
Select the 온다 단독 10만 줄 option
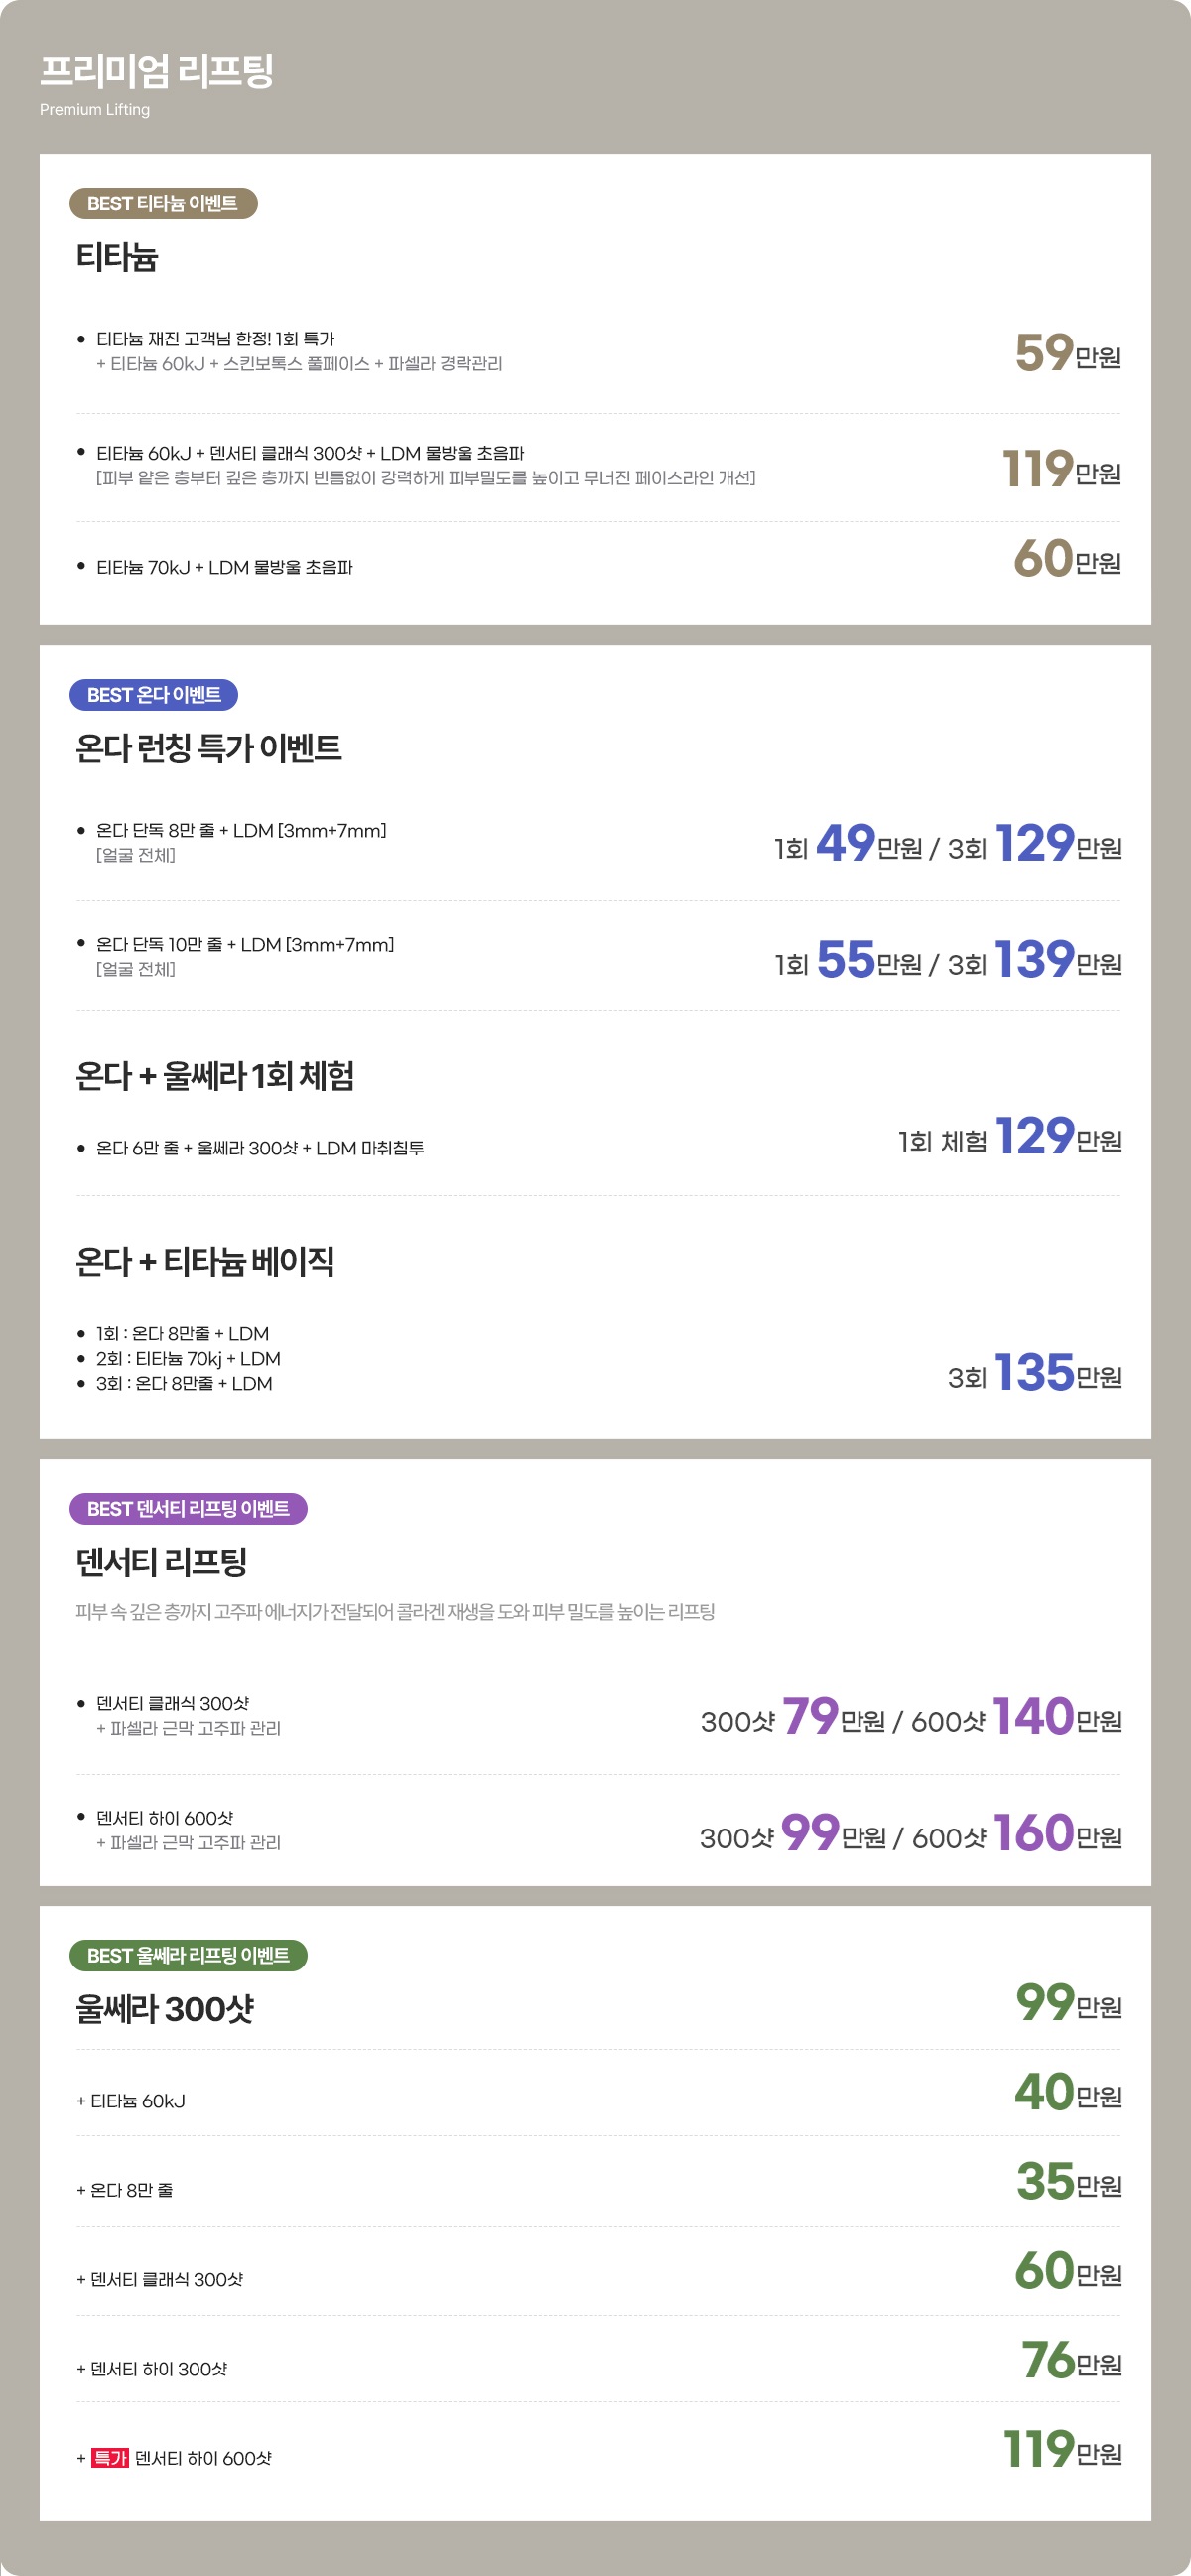[x=244, y=944]
